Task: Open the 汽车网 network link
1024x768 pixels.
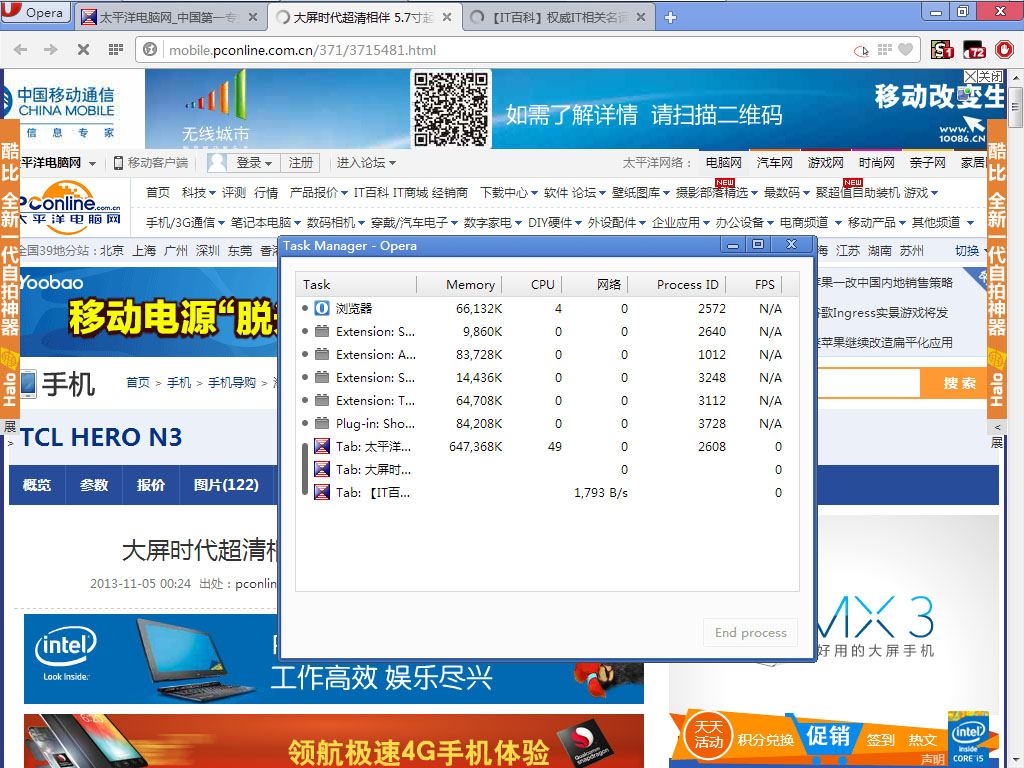Action: point(774,163)
